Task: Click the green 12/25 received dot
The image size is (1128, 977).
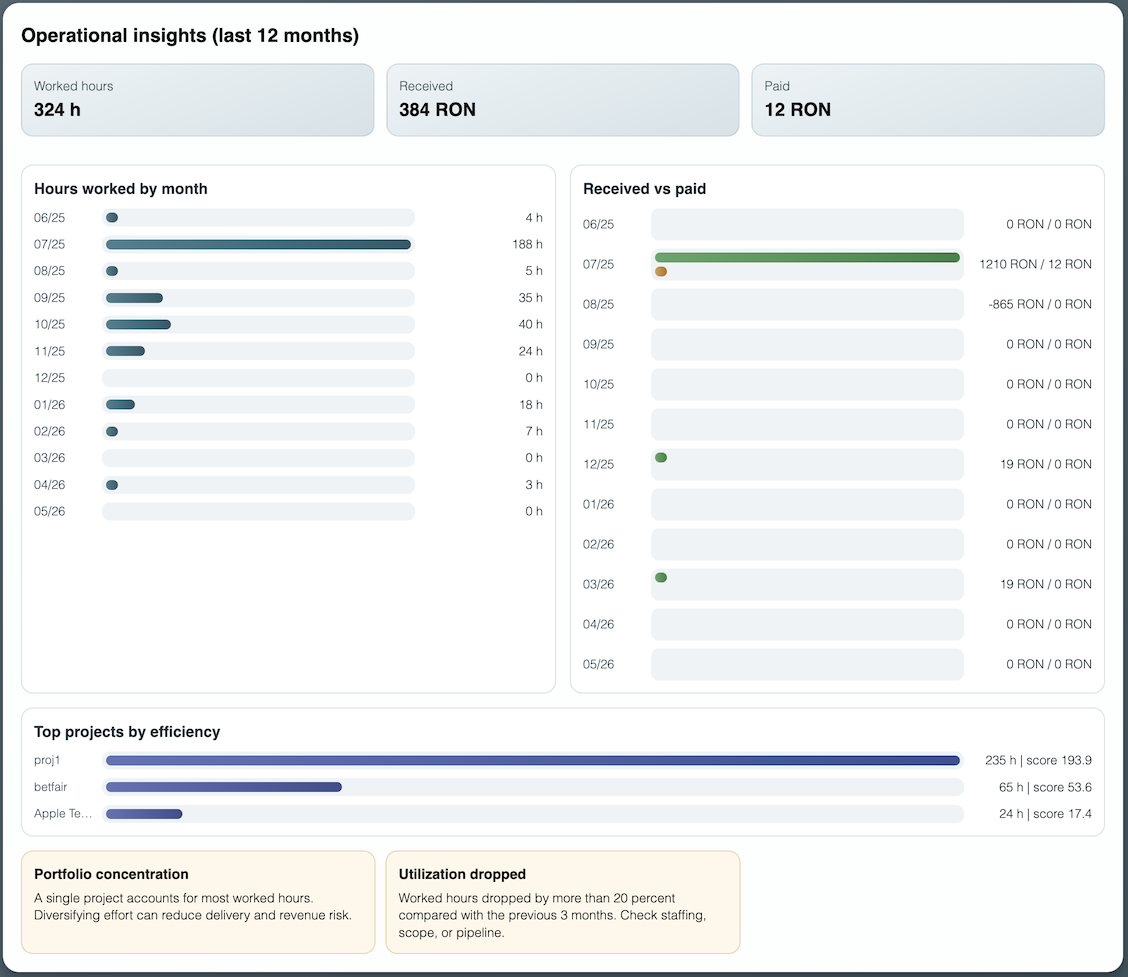Action: [661, 458]
